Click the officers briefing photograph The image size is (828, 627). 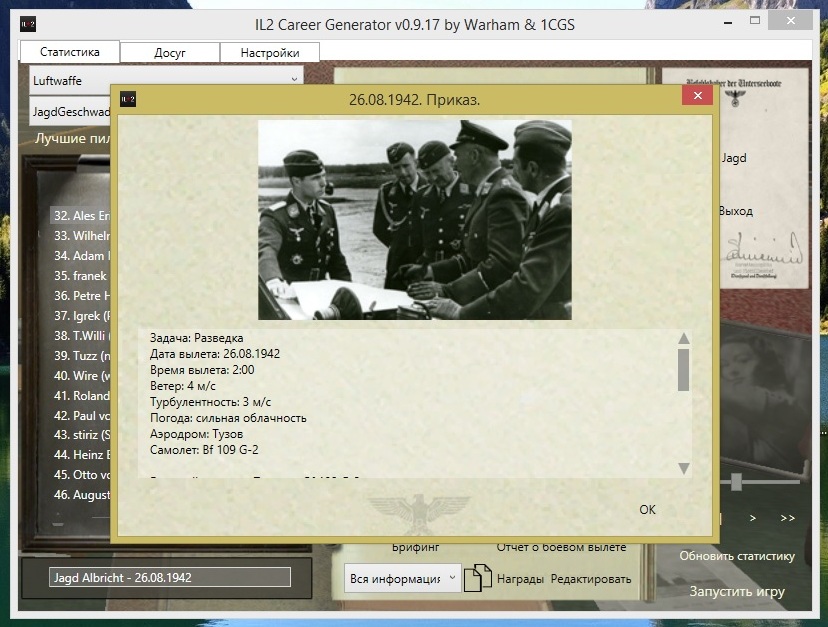tap(415, 220)
